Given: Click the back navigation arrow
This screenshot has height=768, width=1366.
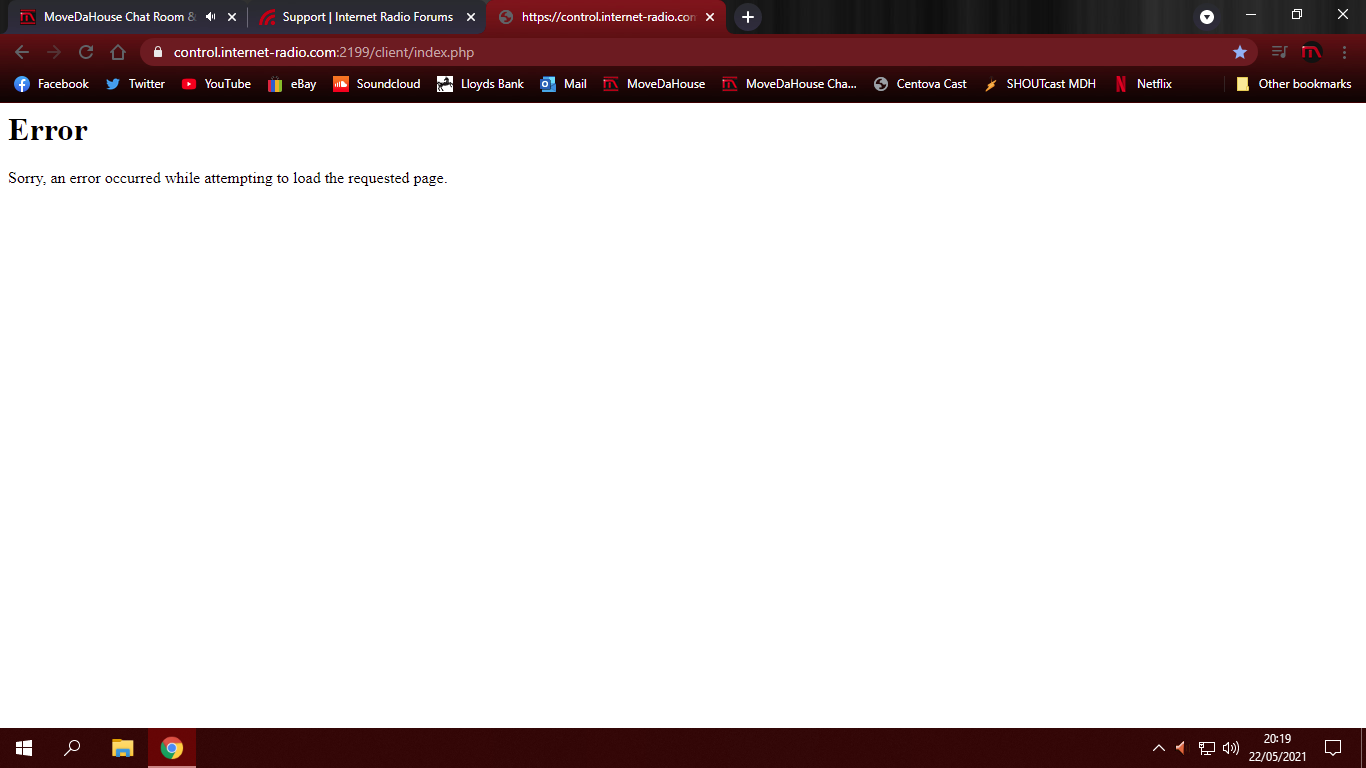Looking at the screenshot, I should click(22, 52).
